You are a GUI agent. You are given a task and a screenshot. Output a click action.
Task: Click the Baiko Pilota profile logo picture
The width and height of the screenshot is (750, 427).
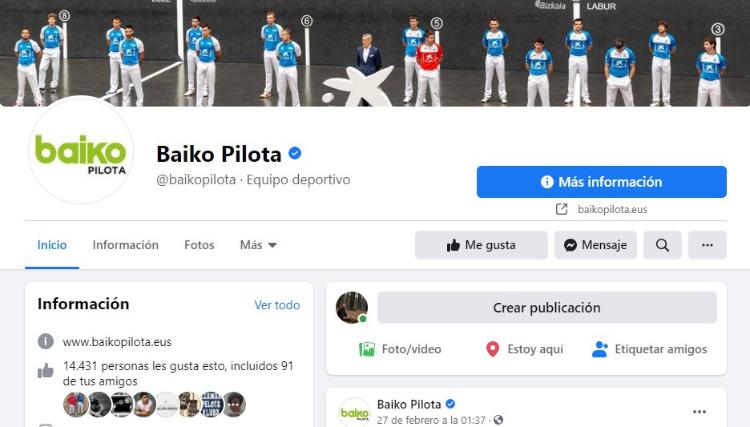coord(81,151)
